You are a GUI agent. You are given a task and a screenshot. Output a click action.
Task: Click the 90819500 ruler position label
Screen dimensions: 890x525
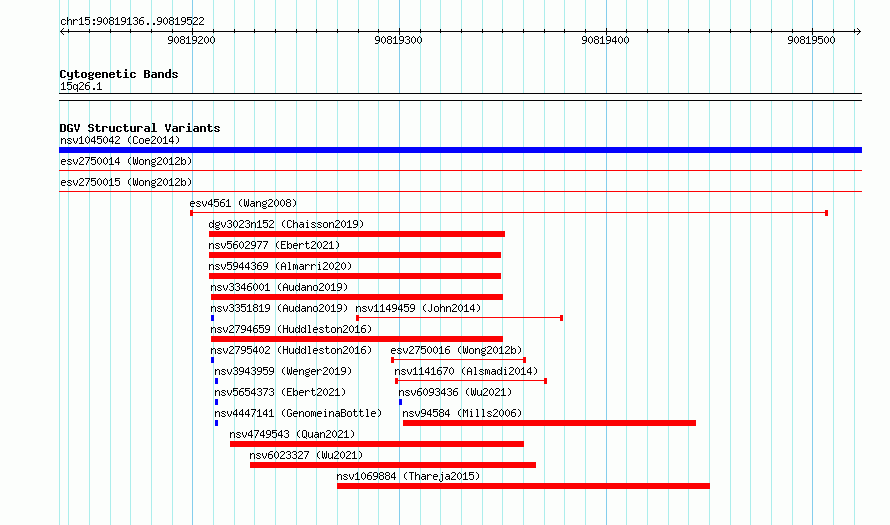click(x=812, y=40)
